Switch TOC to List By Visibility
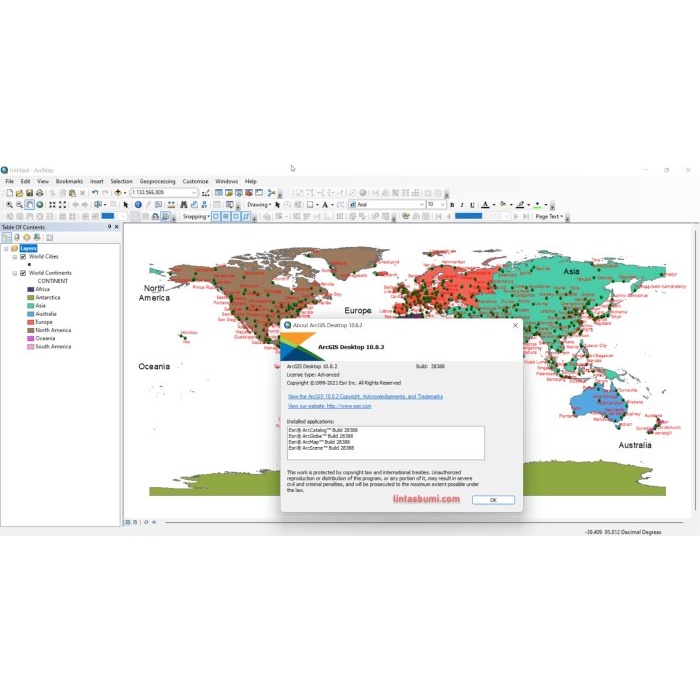 (27, 238)
